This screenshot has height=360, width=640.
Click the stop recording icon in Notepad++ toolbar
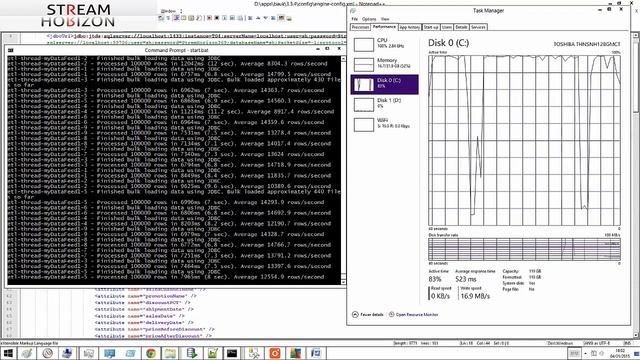click(217, 18)
